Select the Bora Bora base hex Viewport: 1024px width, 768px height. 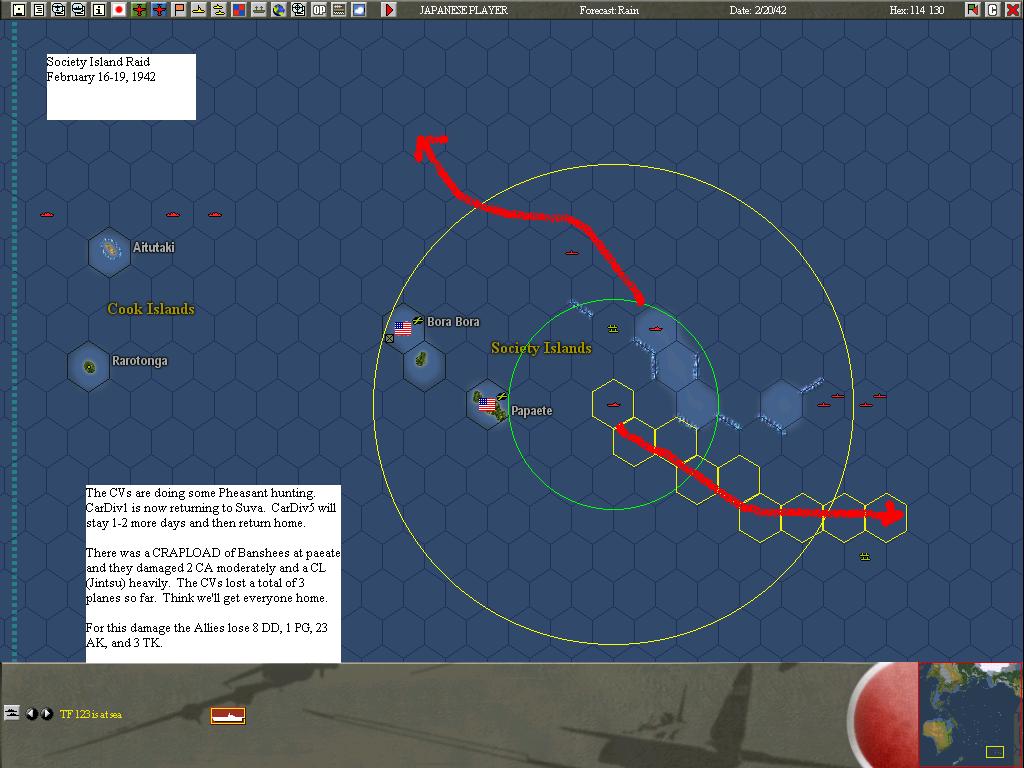click(404, 328)
